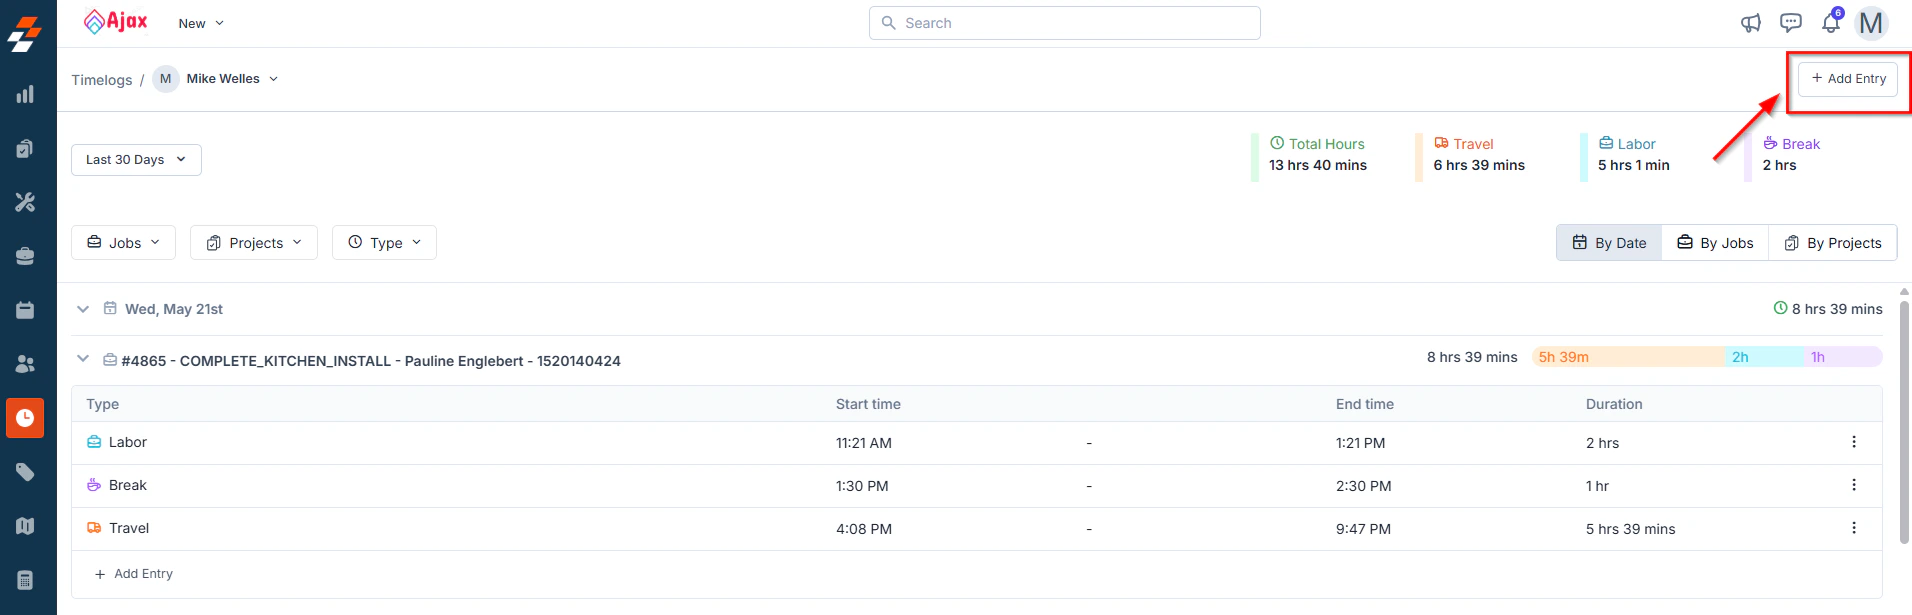Image resolution: width=1912 pixels, height=615 pixels.
Task: Click in the Search input field
Action: click(1065, 23)
